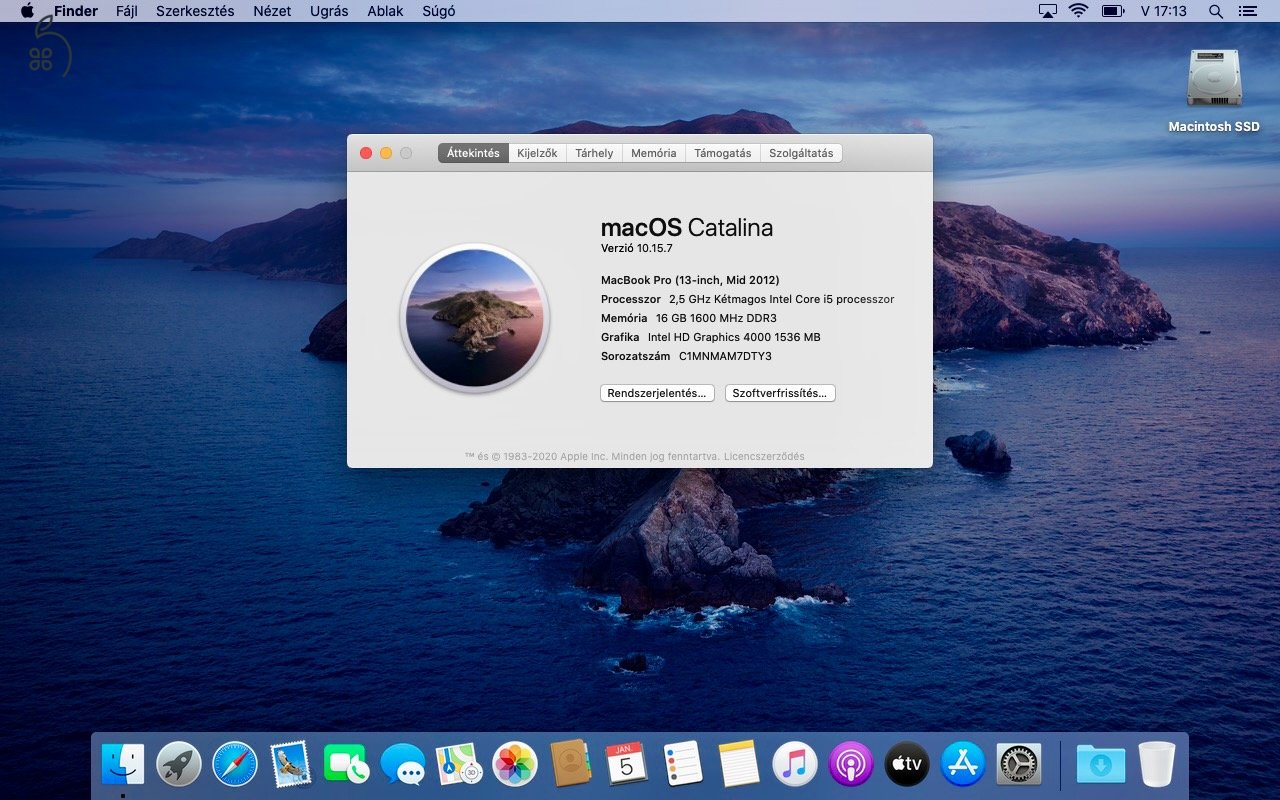Switch to the Szolgáltatás tab
This screenshot has height=800, width=1280.
pyautogui.click(x=801, y=153)
